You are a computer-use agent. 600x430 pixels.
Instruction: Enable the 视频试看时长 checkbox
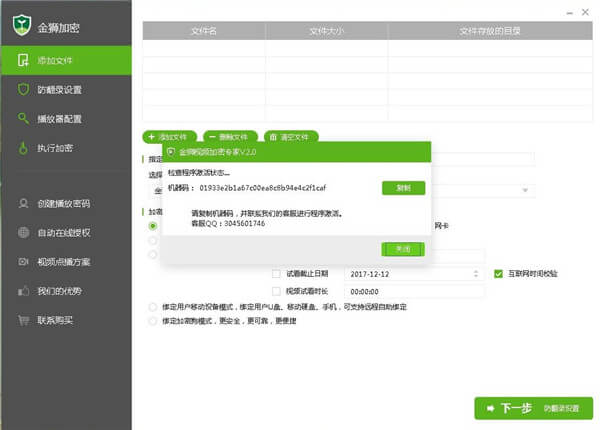click(276, 291)
